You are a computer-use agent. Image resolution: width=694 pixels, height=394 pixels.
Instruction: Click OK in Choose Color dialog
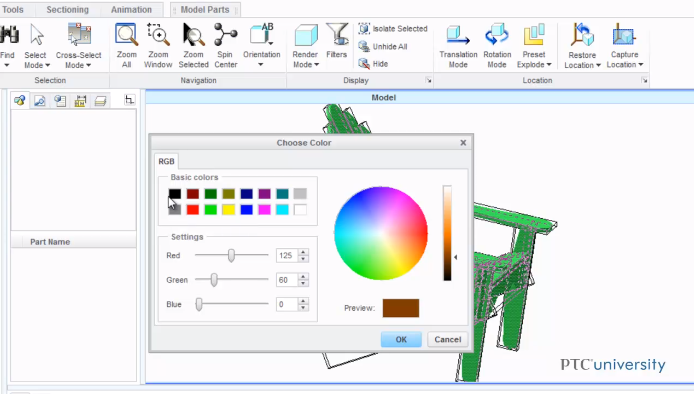pyautogui.click(x=401, y=340)
